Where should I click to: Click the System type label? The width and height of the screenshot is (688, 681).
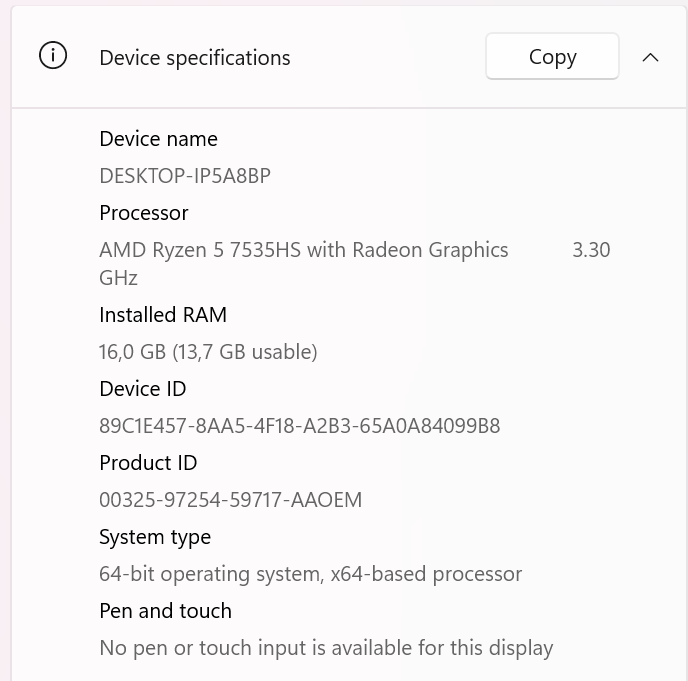[155, 538]
